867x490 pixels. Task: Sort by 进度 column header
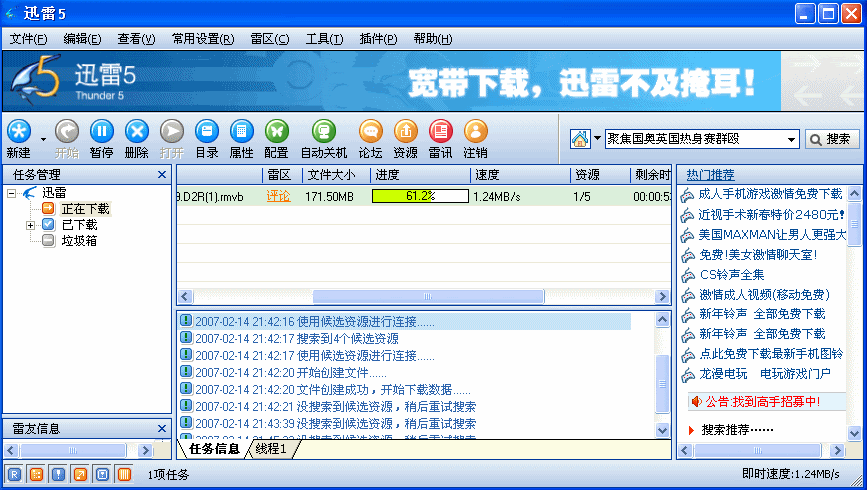pos(420,175)
